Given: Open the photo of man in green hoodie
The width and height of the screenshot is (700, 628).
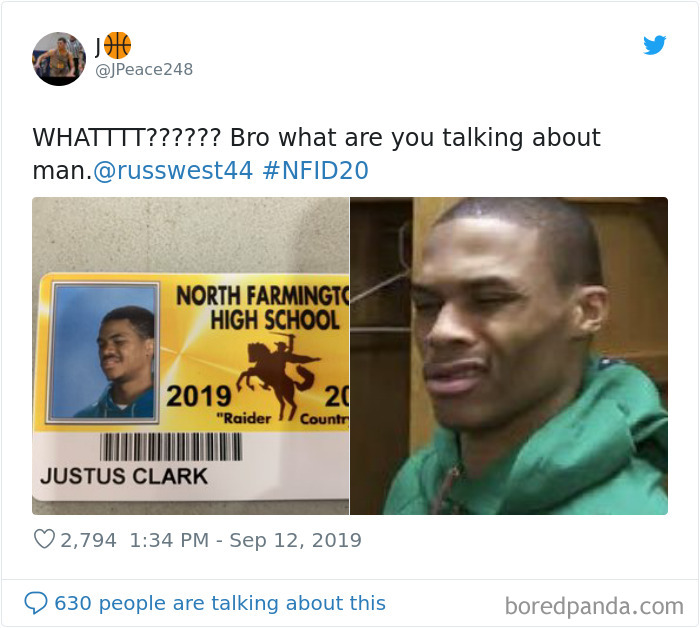Looking at the screenshot, I should [509, 356].
